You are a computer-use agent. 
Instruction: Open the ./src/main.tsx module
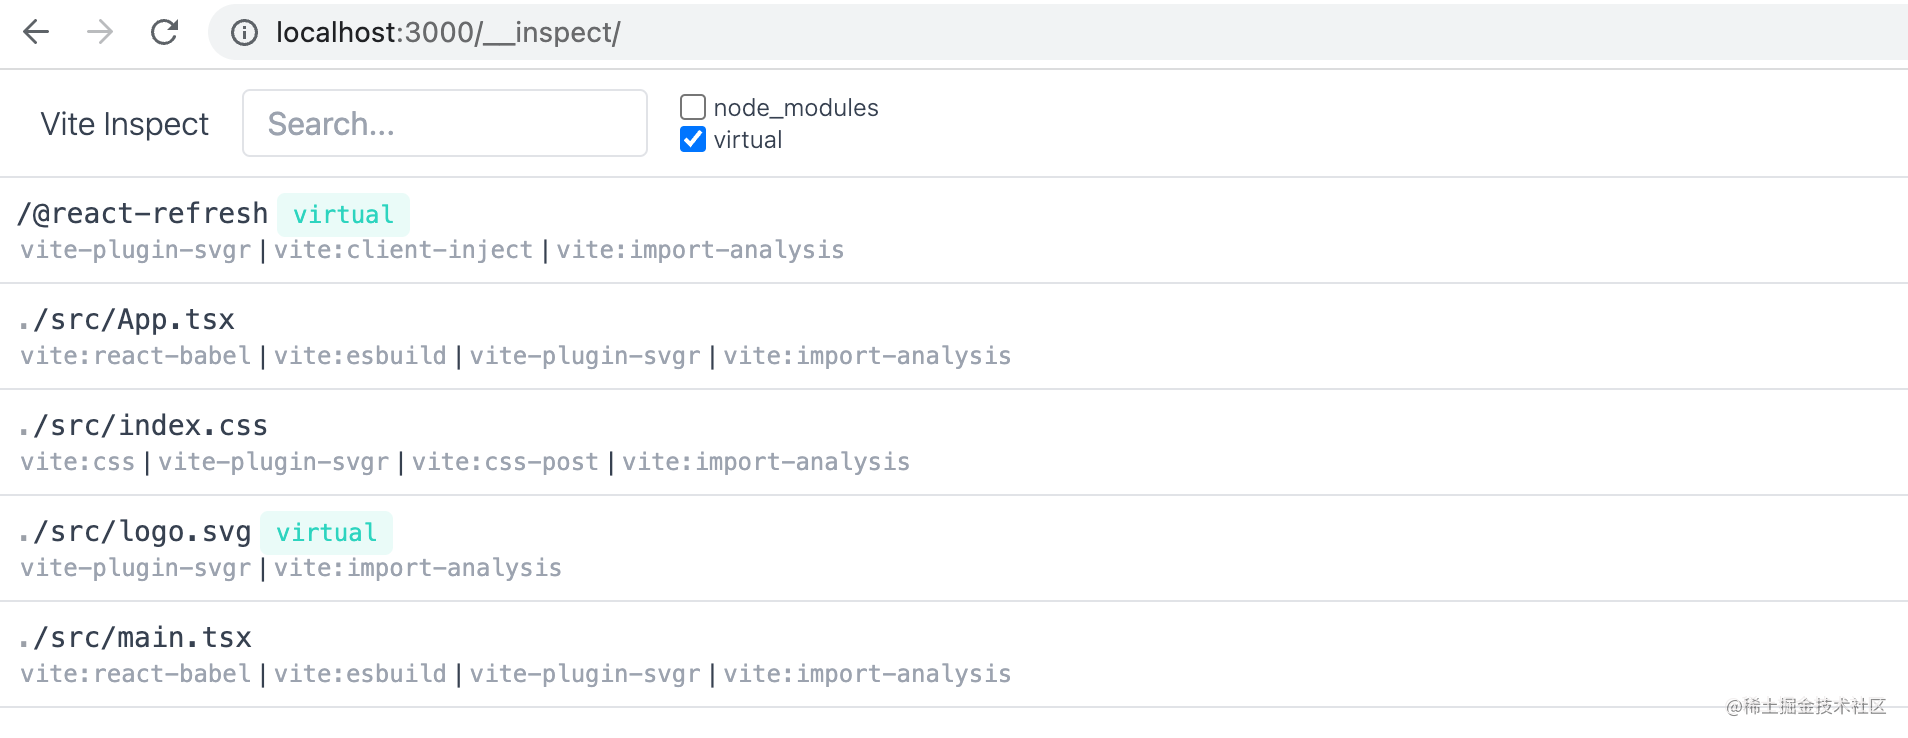pos(135,638)
